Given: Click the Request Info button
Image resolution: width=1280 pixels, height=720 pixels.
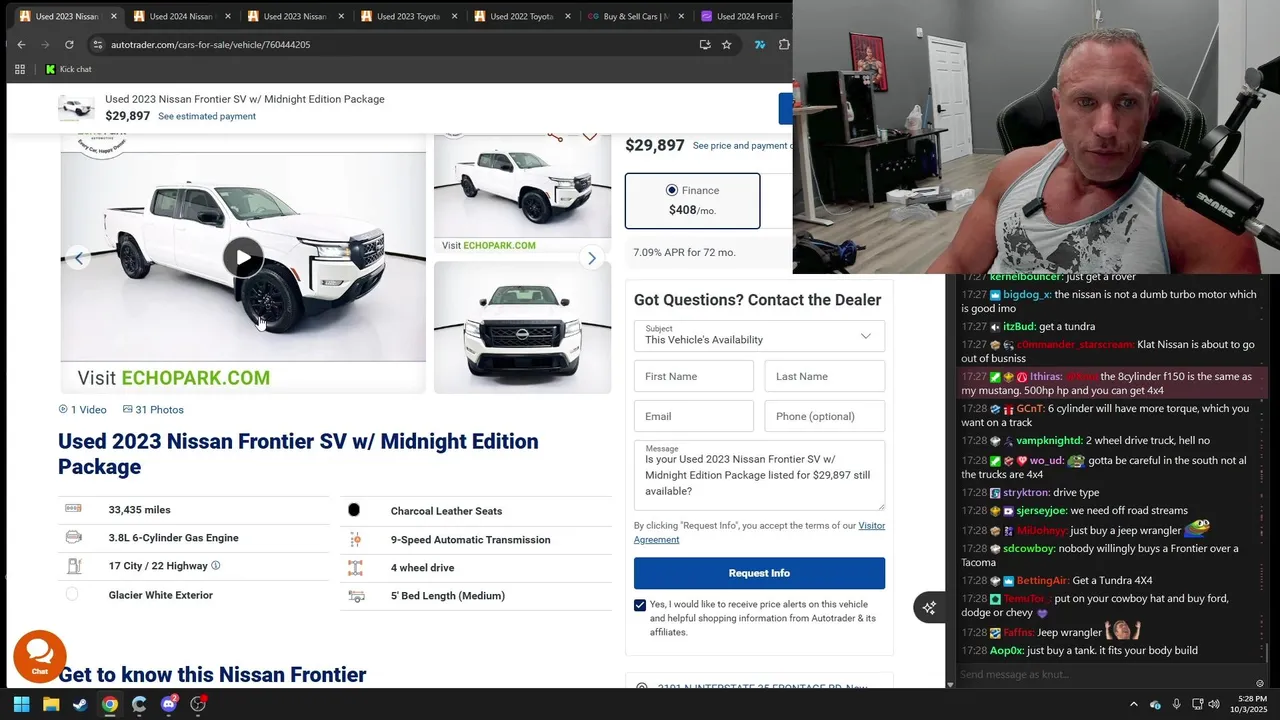Looking at the screenshot, I should (759, 573).
